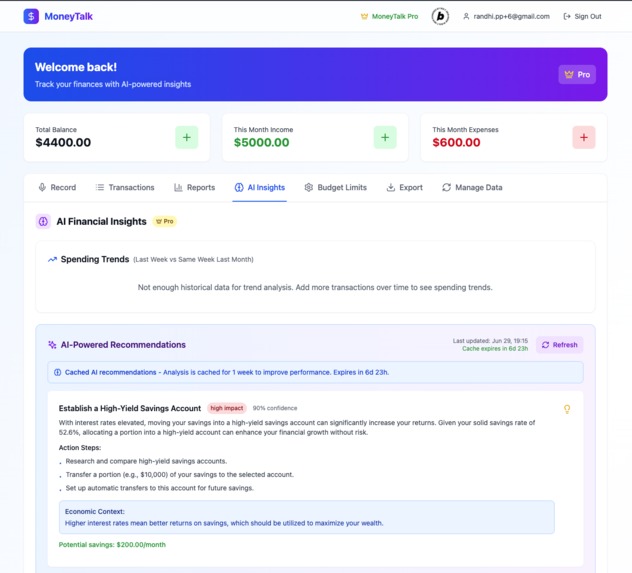This screenshot has height=573, width=632.
Task: Click the Pro tag beside AI Financial Insights
Action: [x=164, y=221]
